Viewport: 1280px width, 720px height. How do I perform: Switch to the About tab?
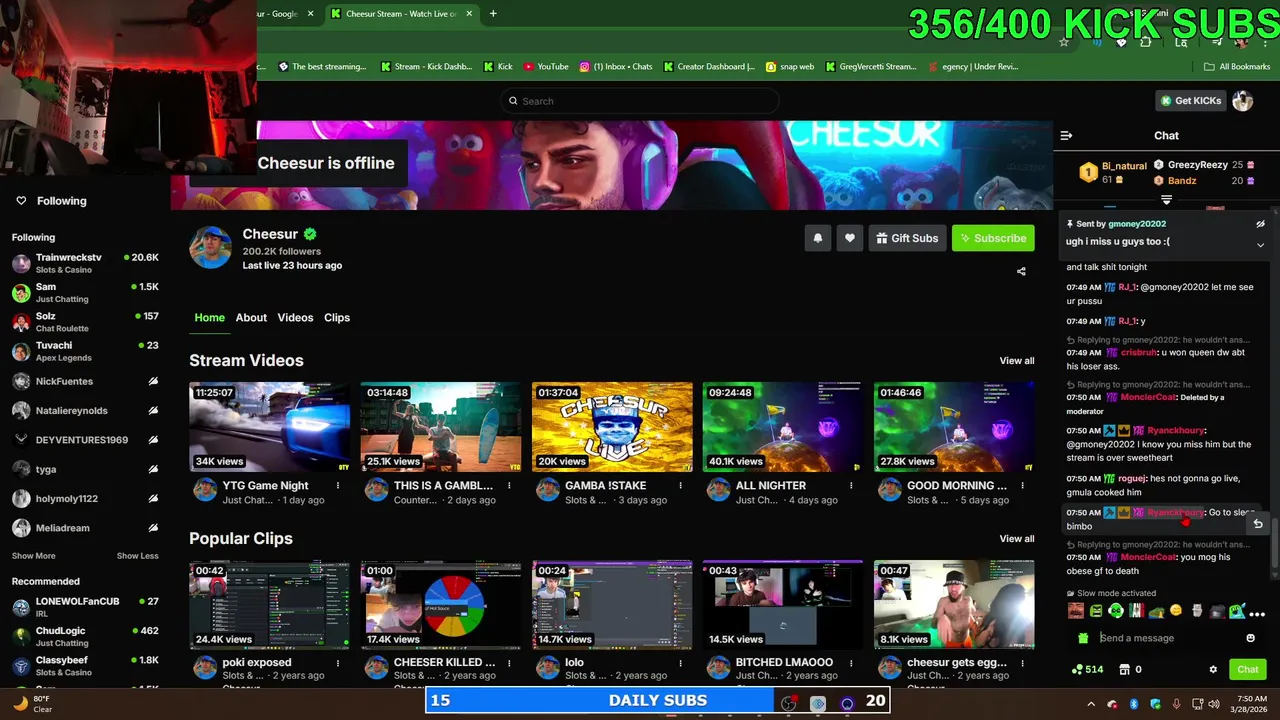tap(251, 318)
